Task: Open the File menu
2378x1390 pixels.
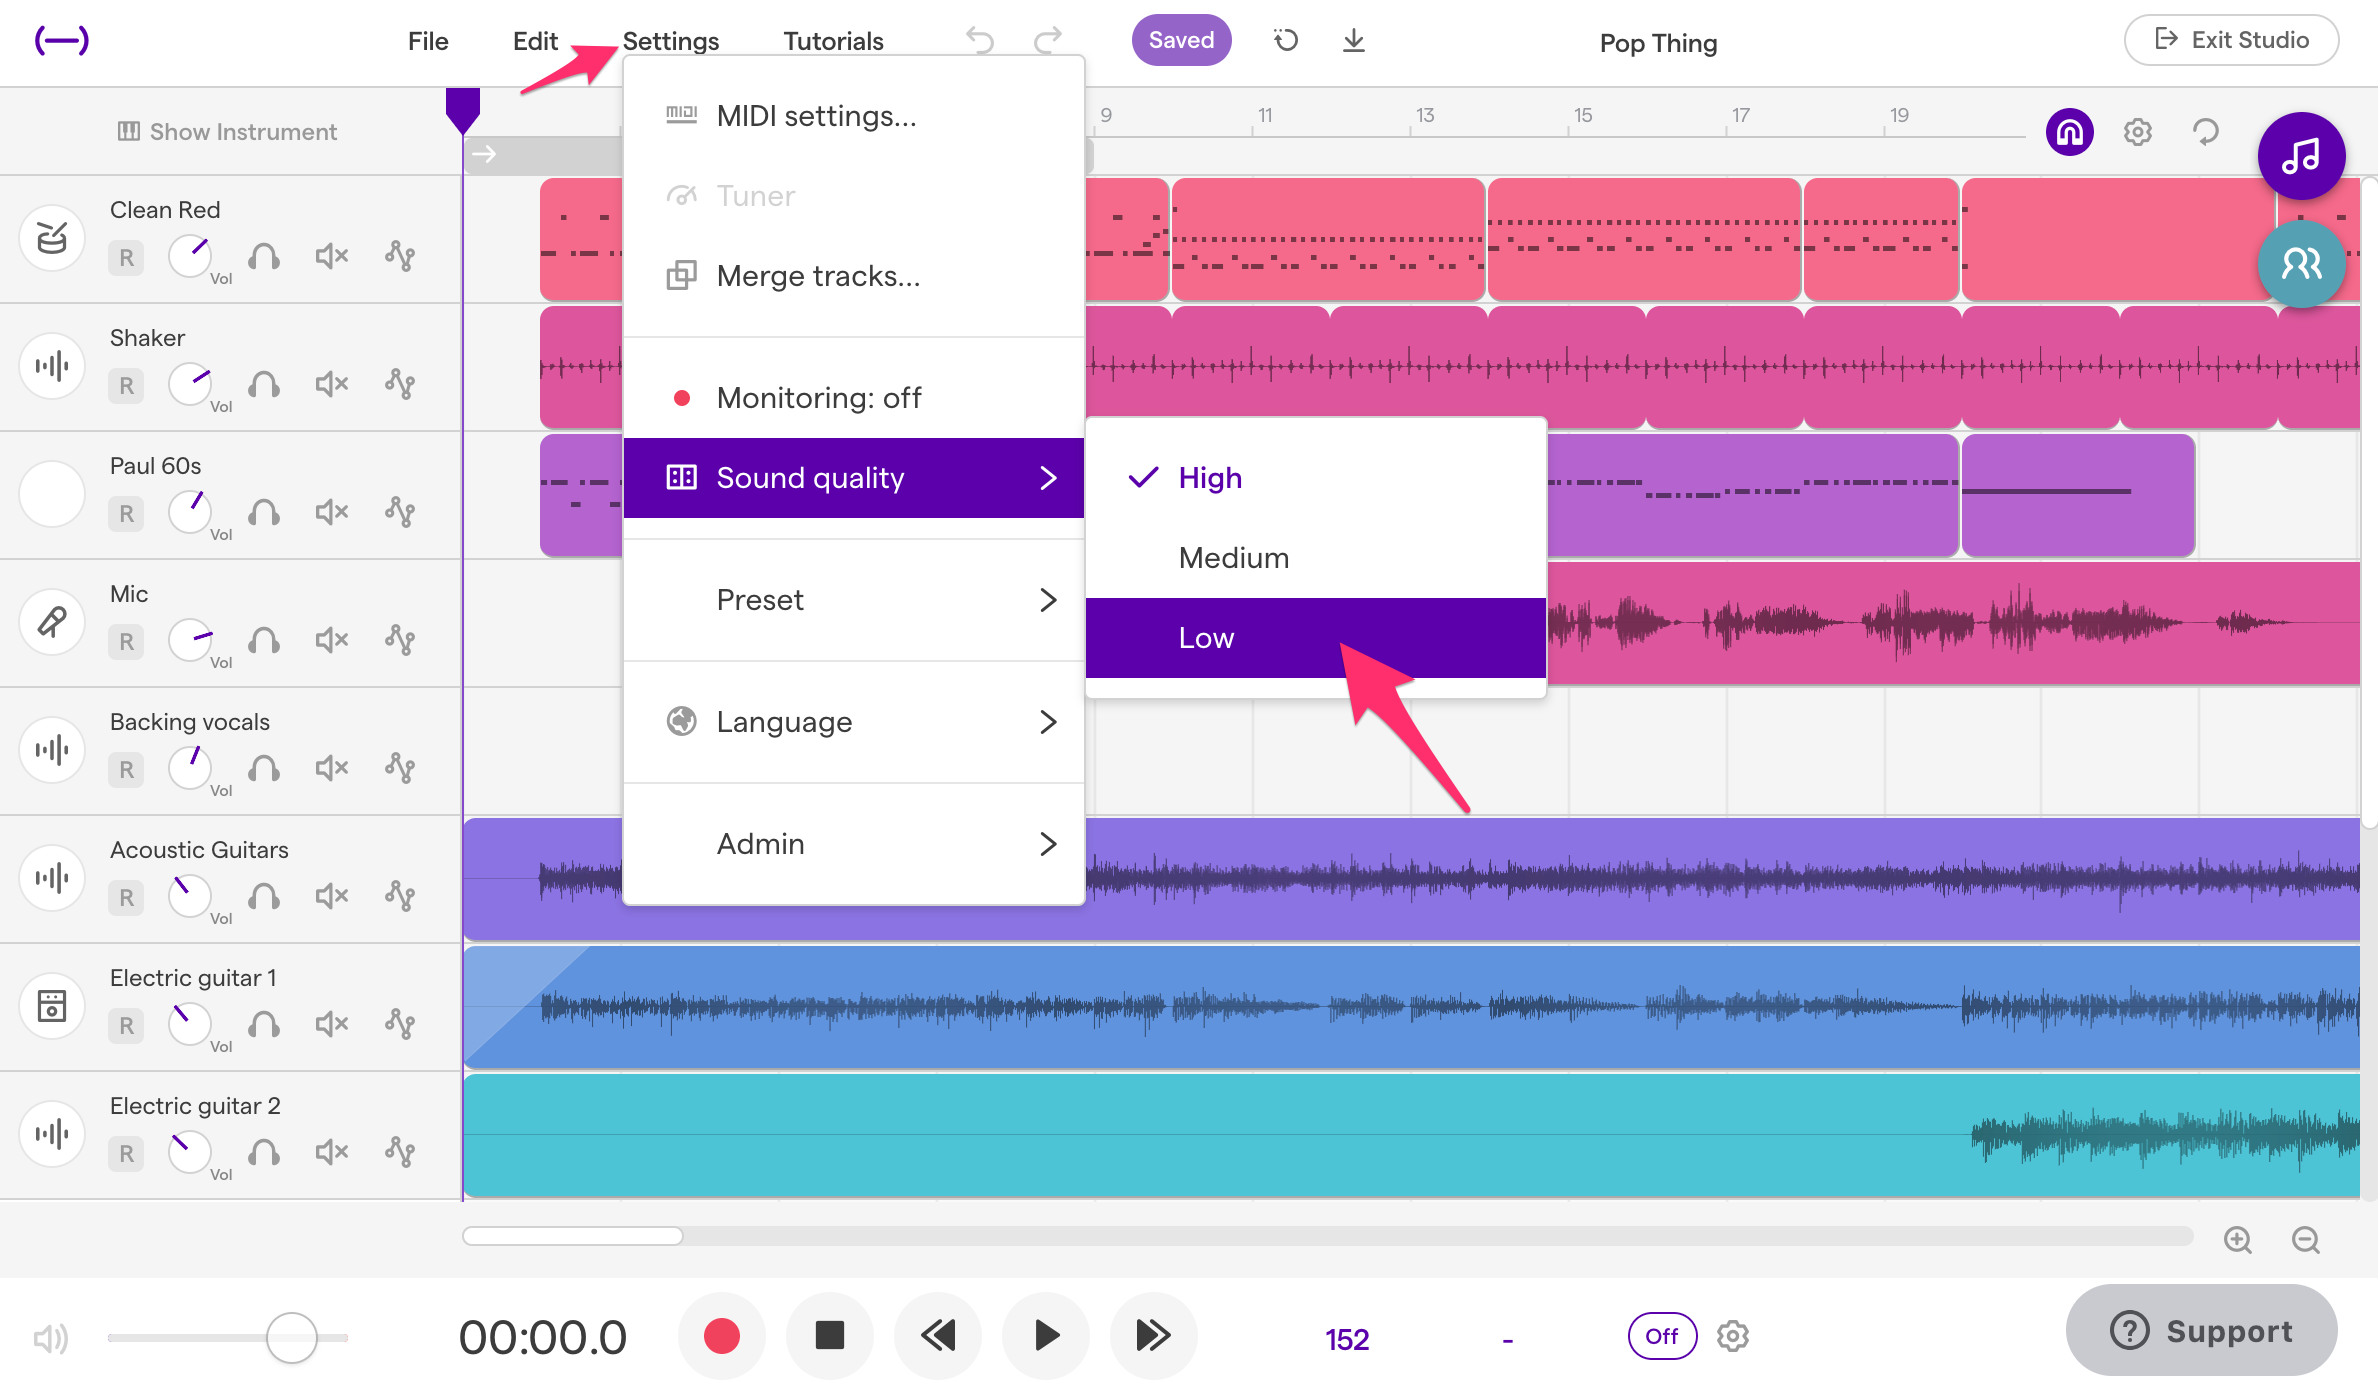Action: [428, 41]
